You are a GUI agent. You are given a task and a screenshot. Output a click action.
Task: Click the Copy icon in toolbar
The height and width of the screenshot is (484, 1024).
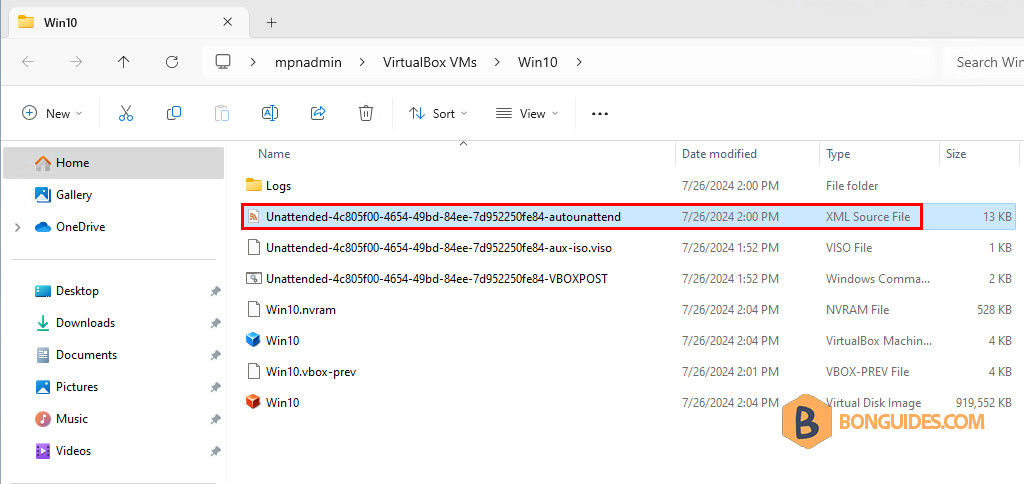174,113
